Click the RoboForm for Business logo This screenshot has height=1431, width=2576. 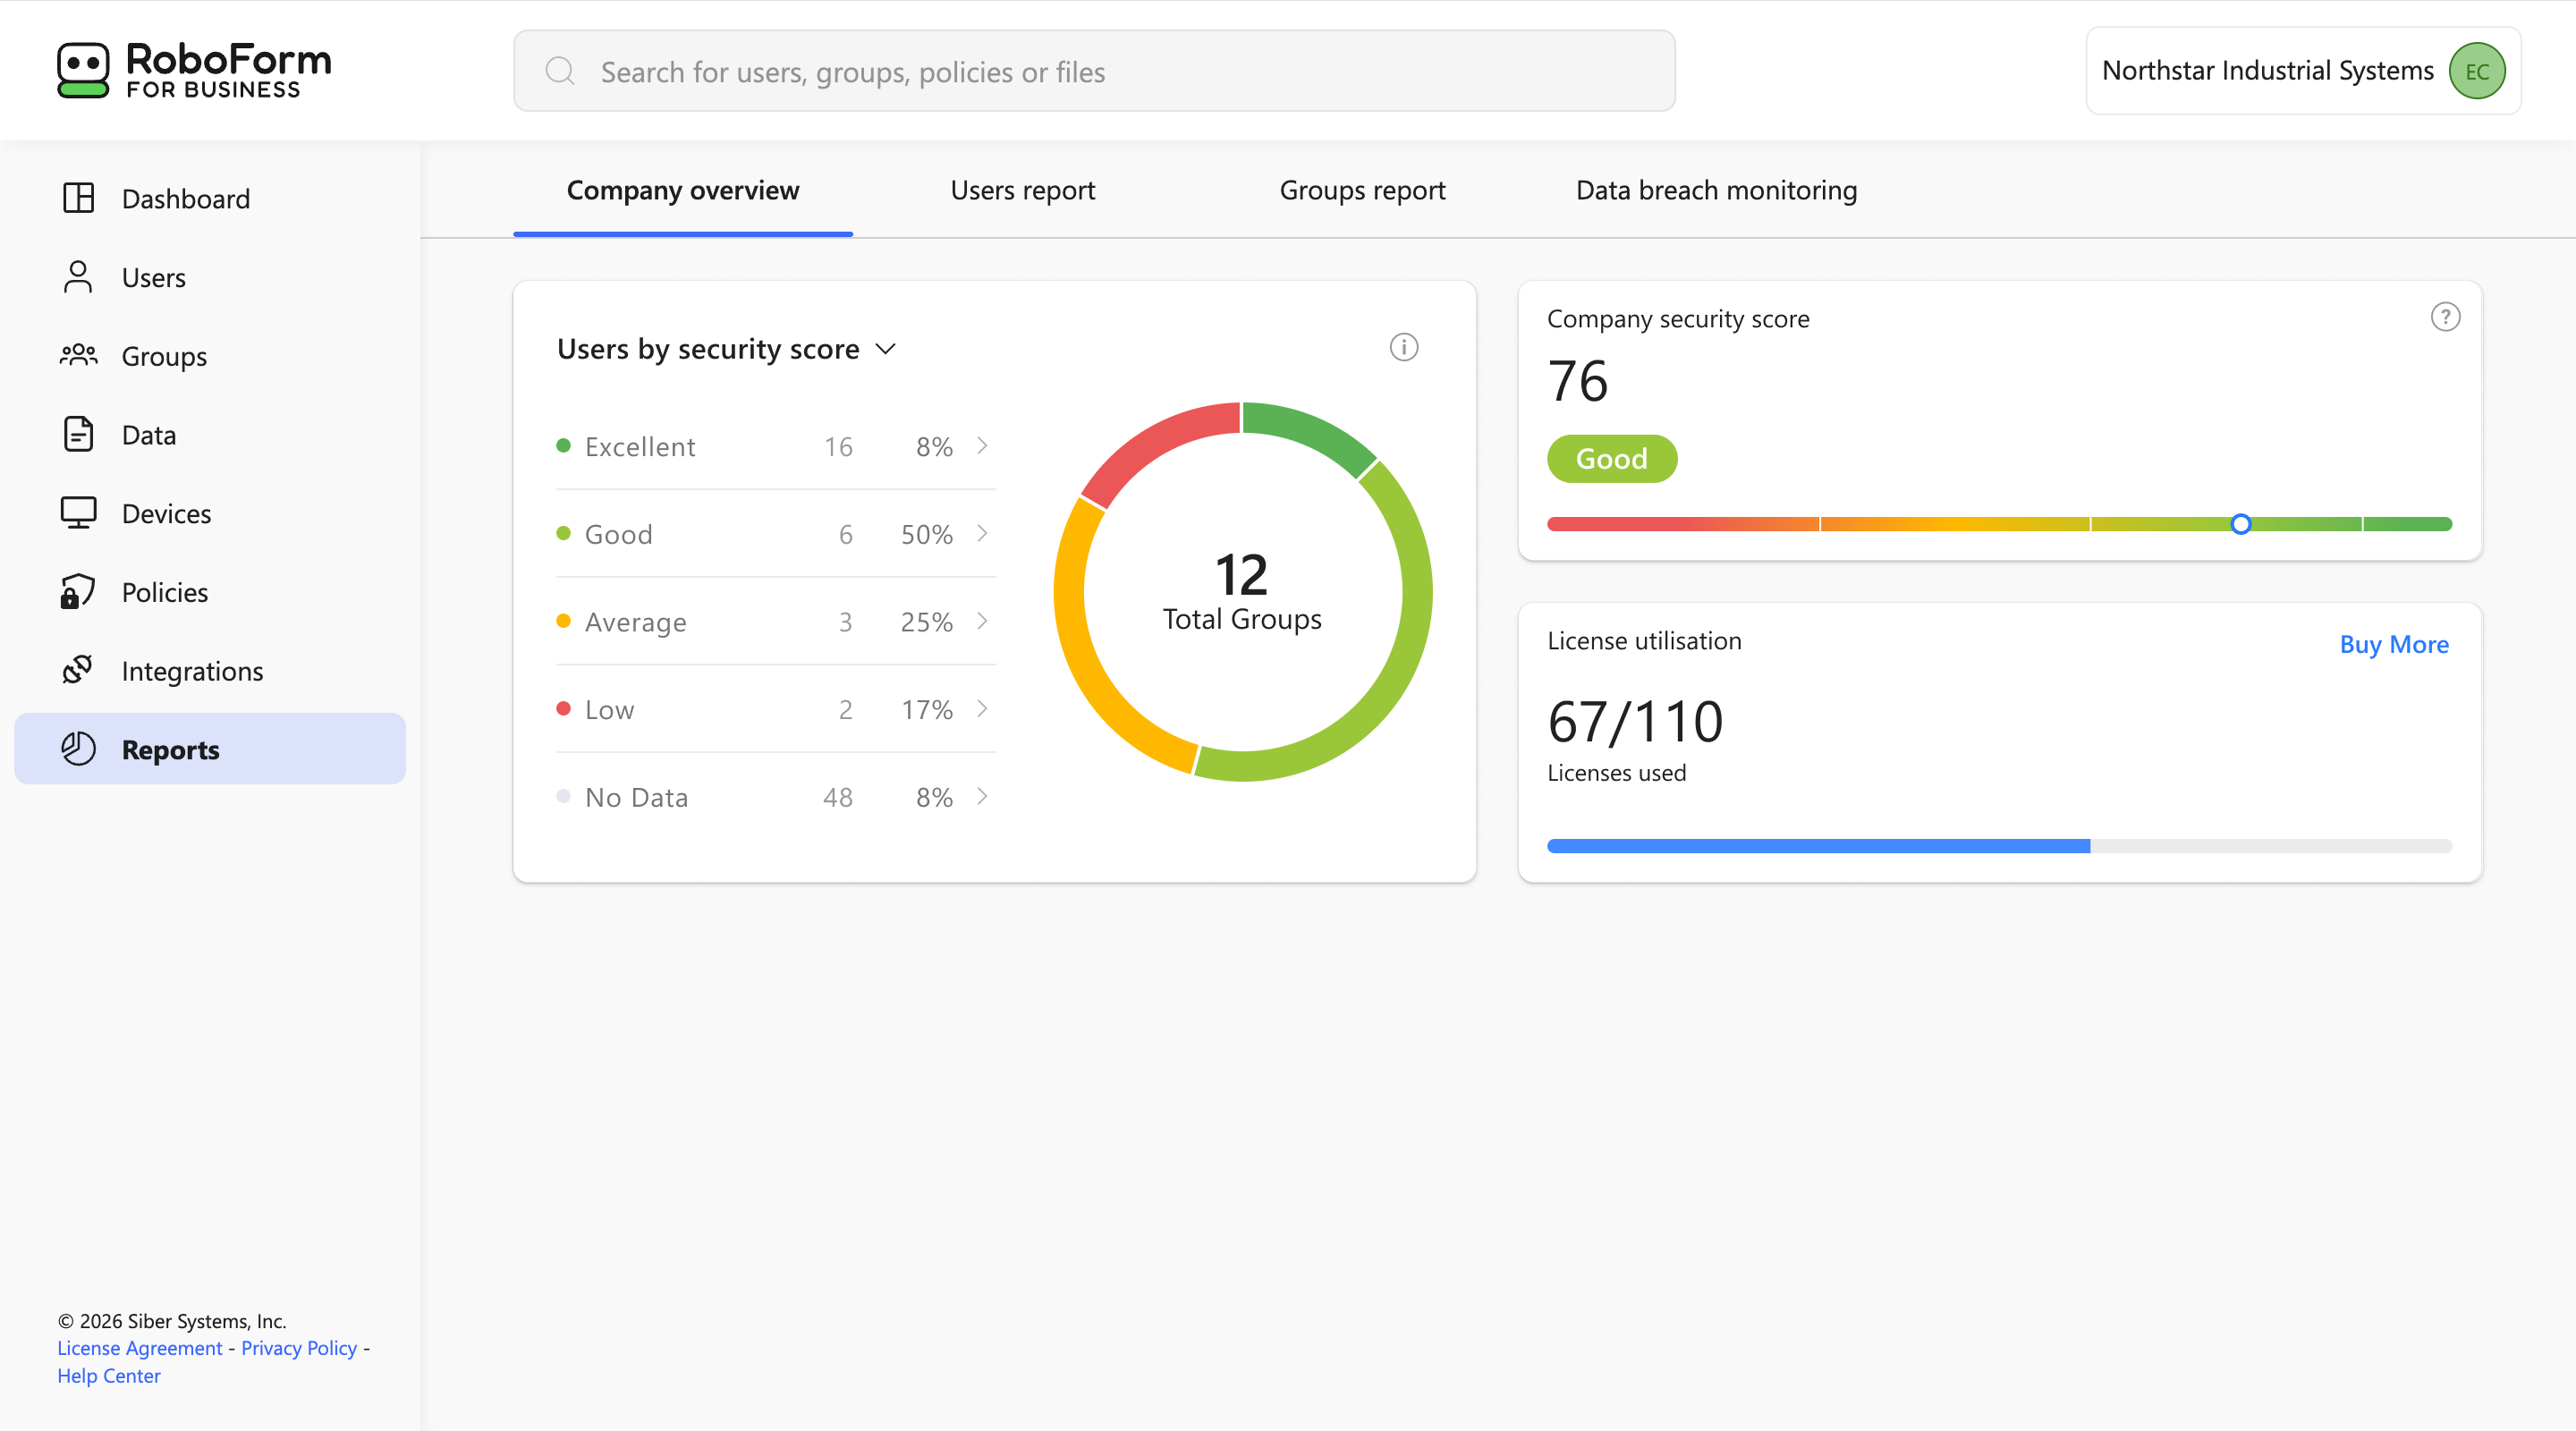click(x=194, y=70)
